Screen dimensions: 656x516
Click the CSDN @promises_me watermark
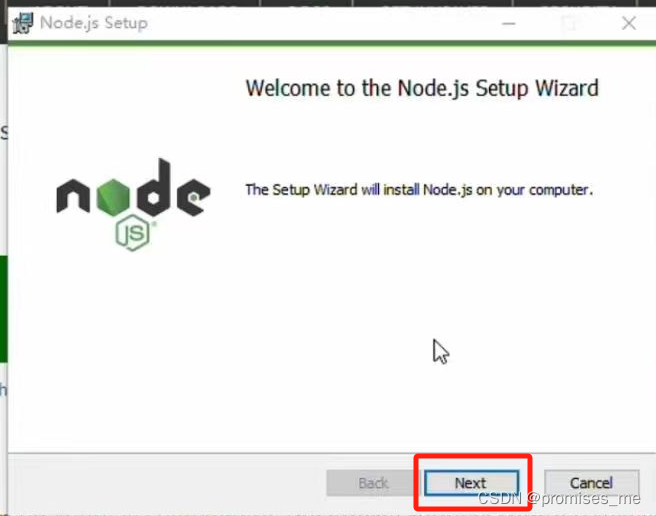[559, 498]
